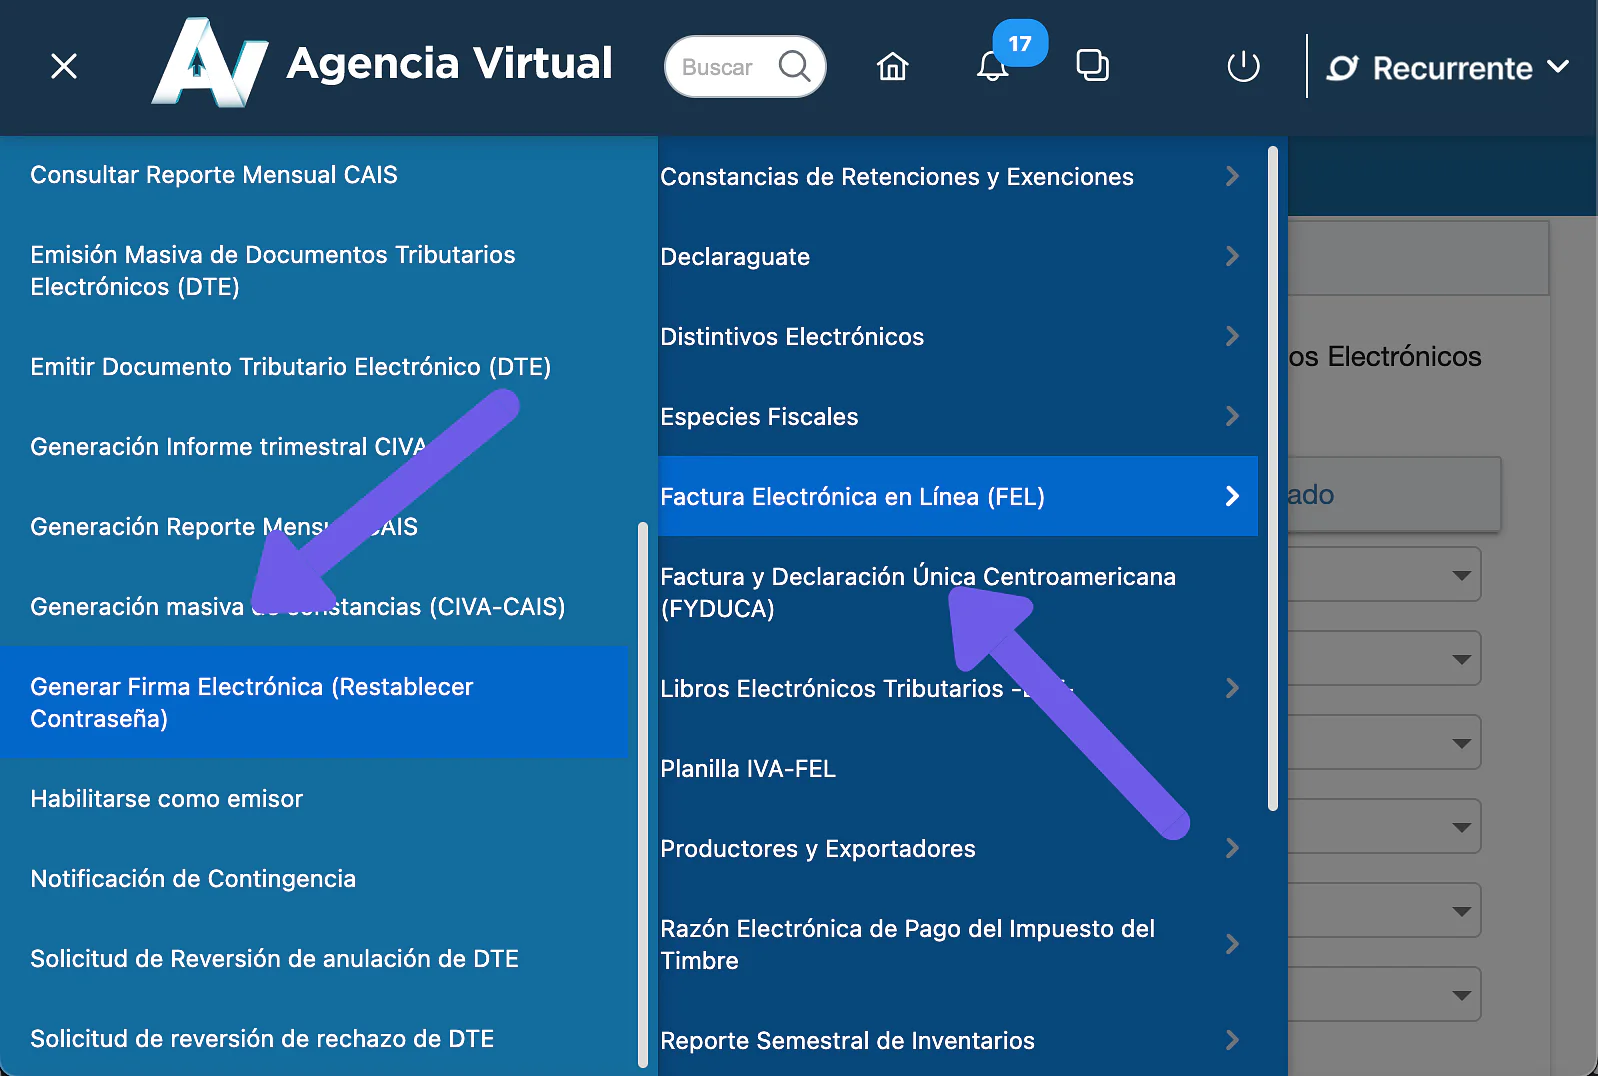Go to home via house icon
The width and height of the screenshot is (1598, 1076).
click(x=892, y=66)
